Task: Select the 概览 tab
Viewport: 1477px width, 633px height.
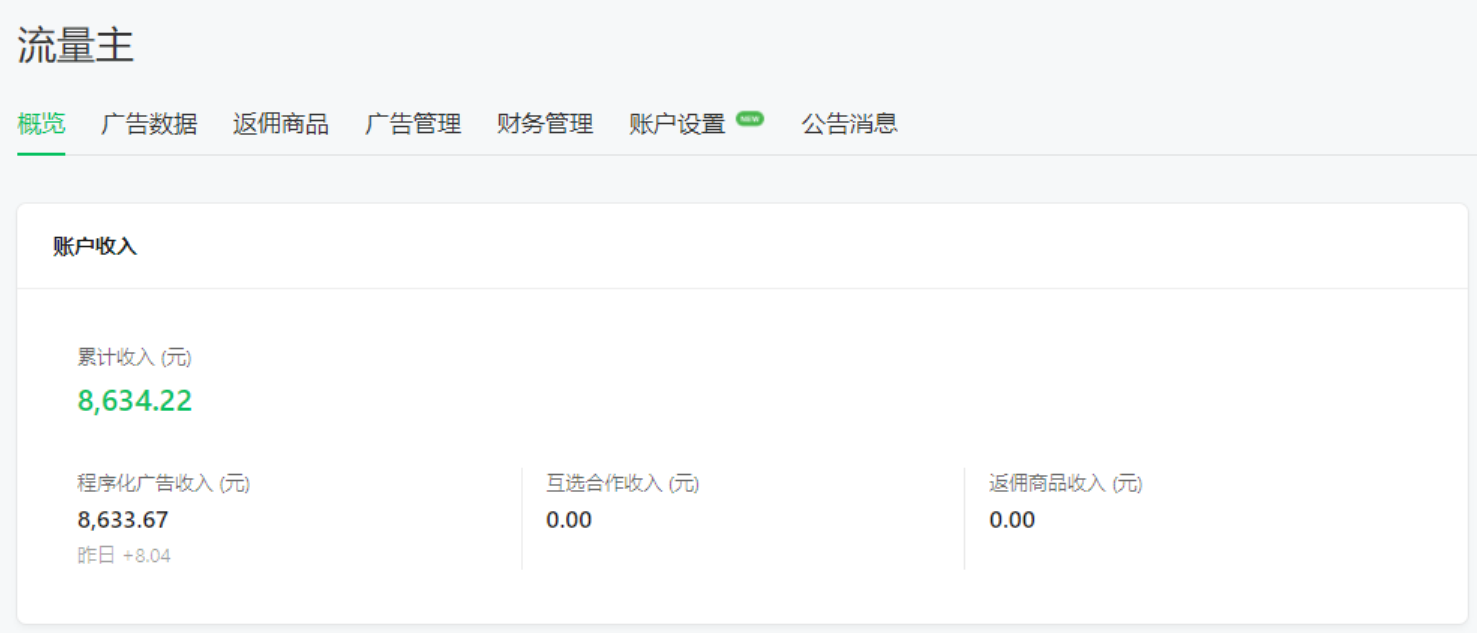Action: pyautogui.click(x=41, y=124)
